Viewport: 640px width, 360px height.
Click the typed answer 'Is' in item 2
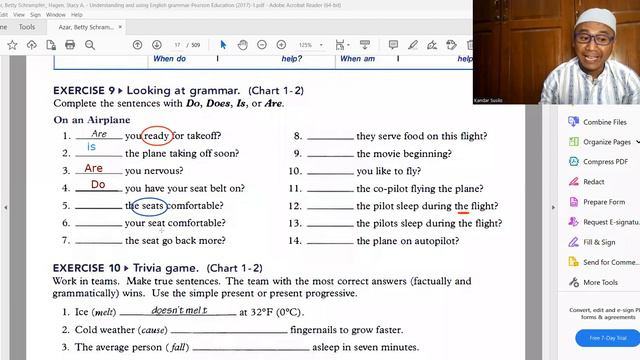point(91,147)
